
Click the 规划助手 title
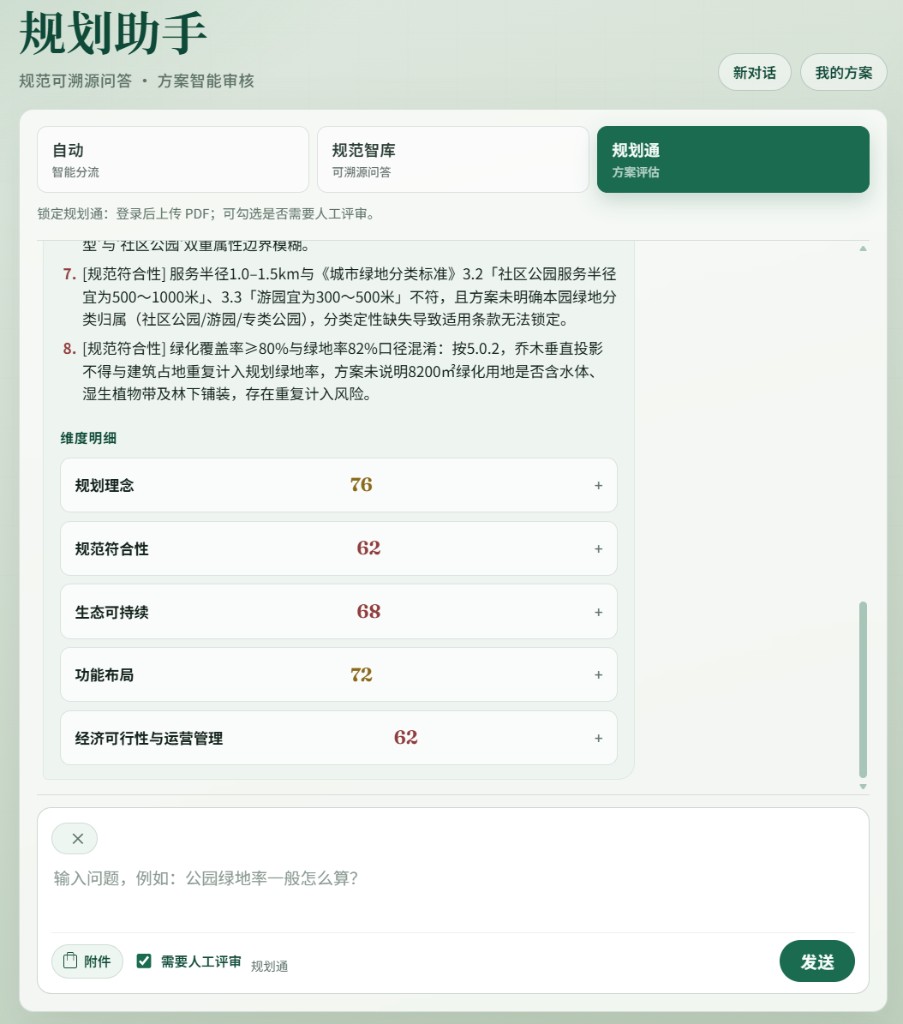113,33
